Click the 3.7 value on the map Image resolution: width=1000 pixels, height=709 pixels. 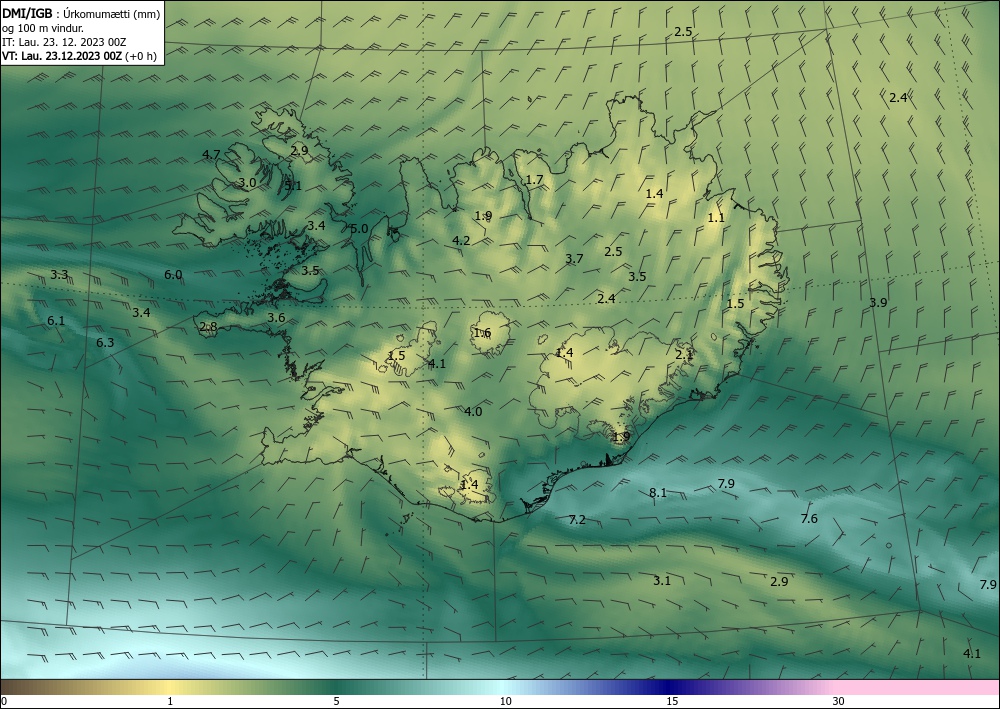pos(574,258)
